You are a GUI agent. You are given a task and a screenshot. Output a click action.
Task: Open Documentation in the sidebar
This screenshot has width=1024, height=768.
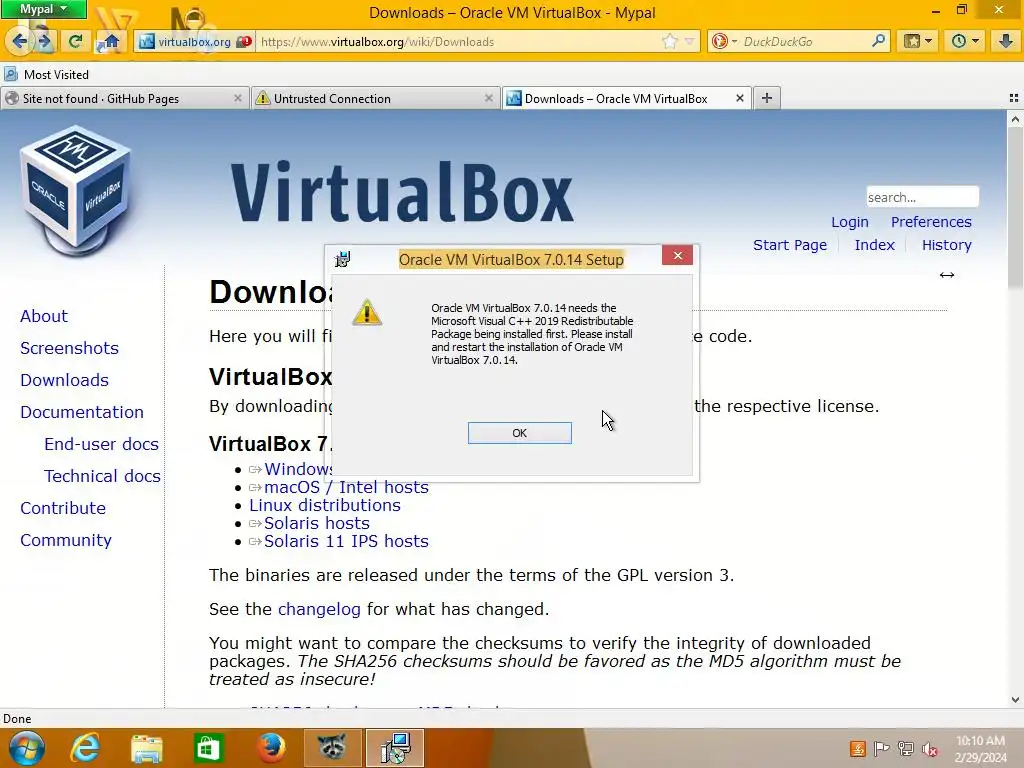(82, 412)
